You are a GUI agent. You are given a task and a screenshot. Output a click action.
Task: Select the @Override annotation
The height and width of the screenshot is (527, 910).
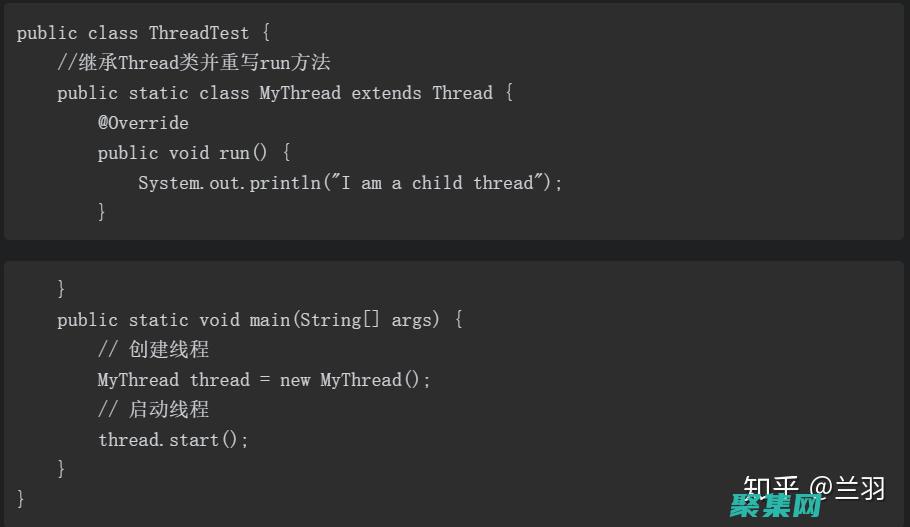click(143, 123)
